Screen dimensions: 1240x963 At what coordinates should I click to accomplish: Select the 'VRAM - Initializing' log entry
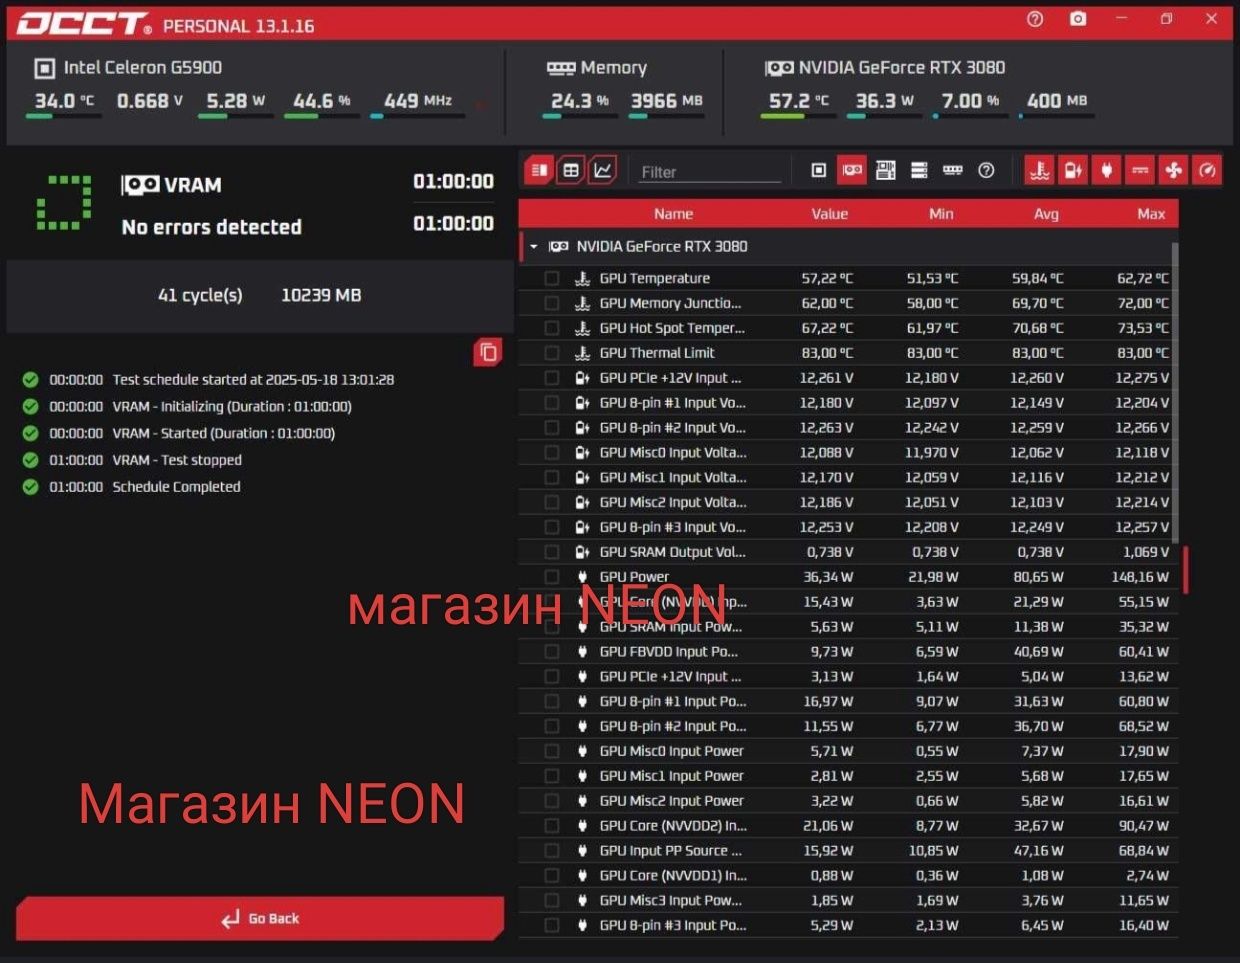[x=232, y=407]
